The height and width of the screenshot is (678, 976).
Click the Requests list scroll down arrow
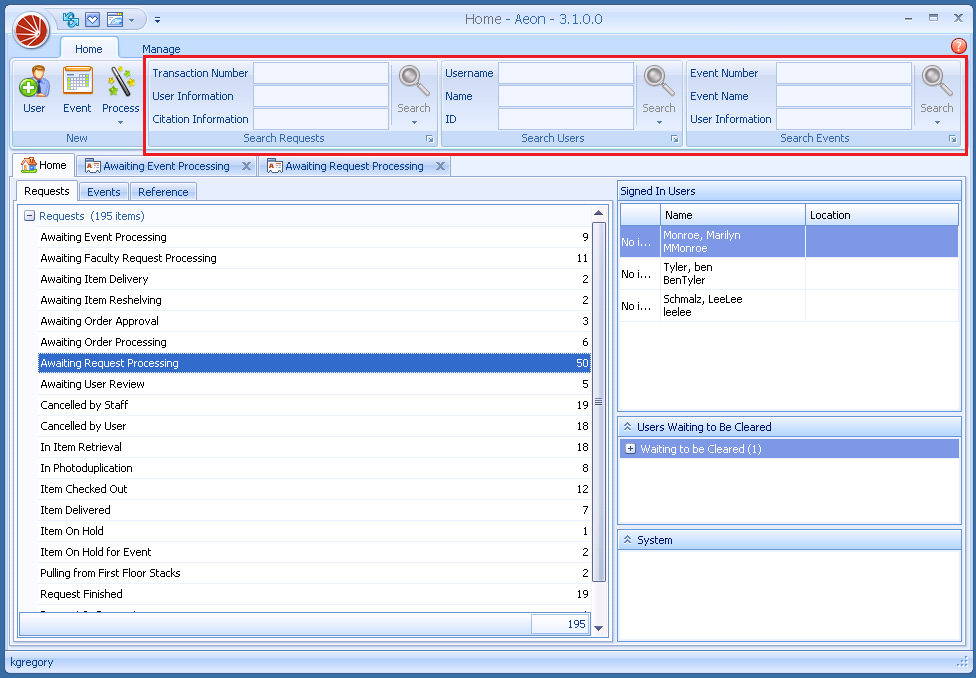(599, 628)
